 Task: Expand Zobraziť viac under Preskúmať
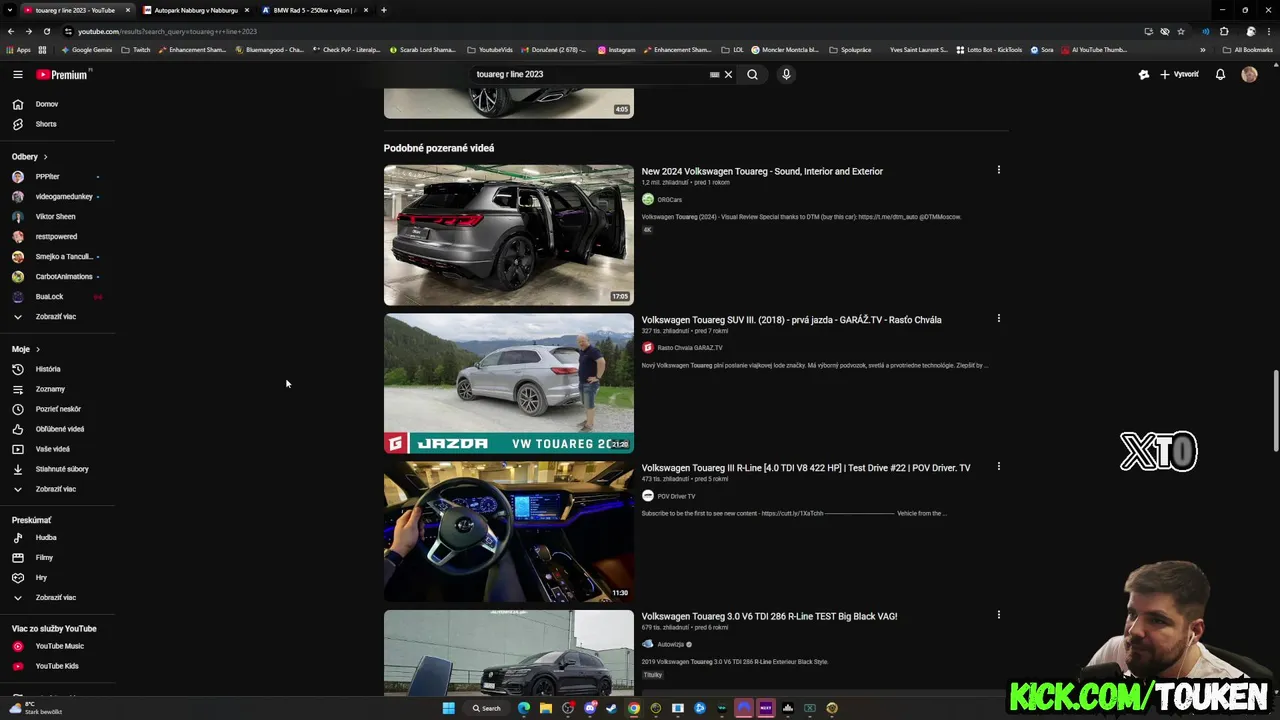(58, 597)
